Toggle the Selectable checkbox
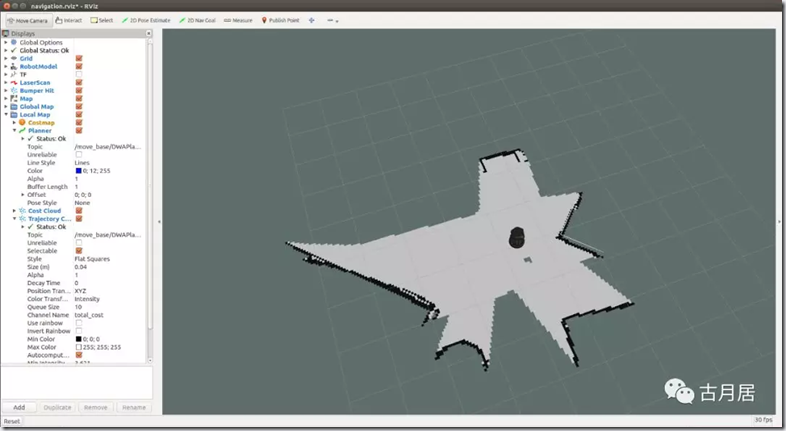Image resolution: width=786 pixels, height=431 pixels. coord(79,251)
